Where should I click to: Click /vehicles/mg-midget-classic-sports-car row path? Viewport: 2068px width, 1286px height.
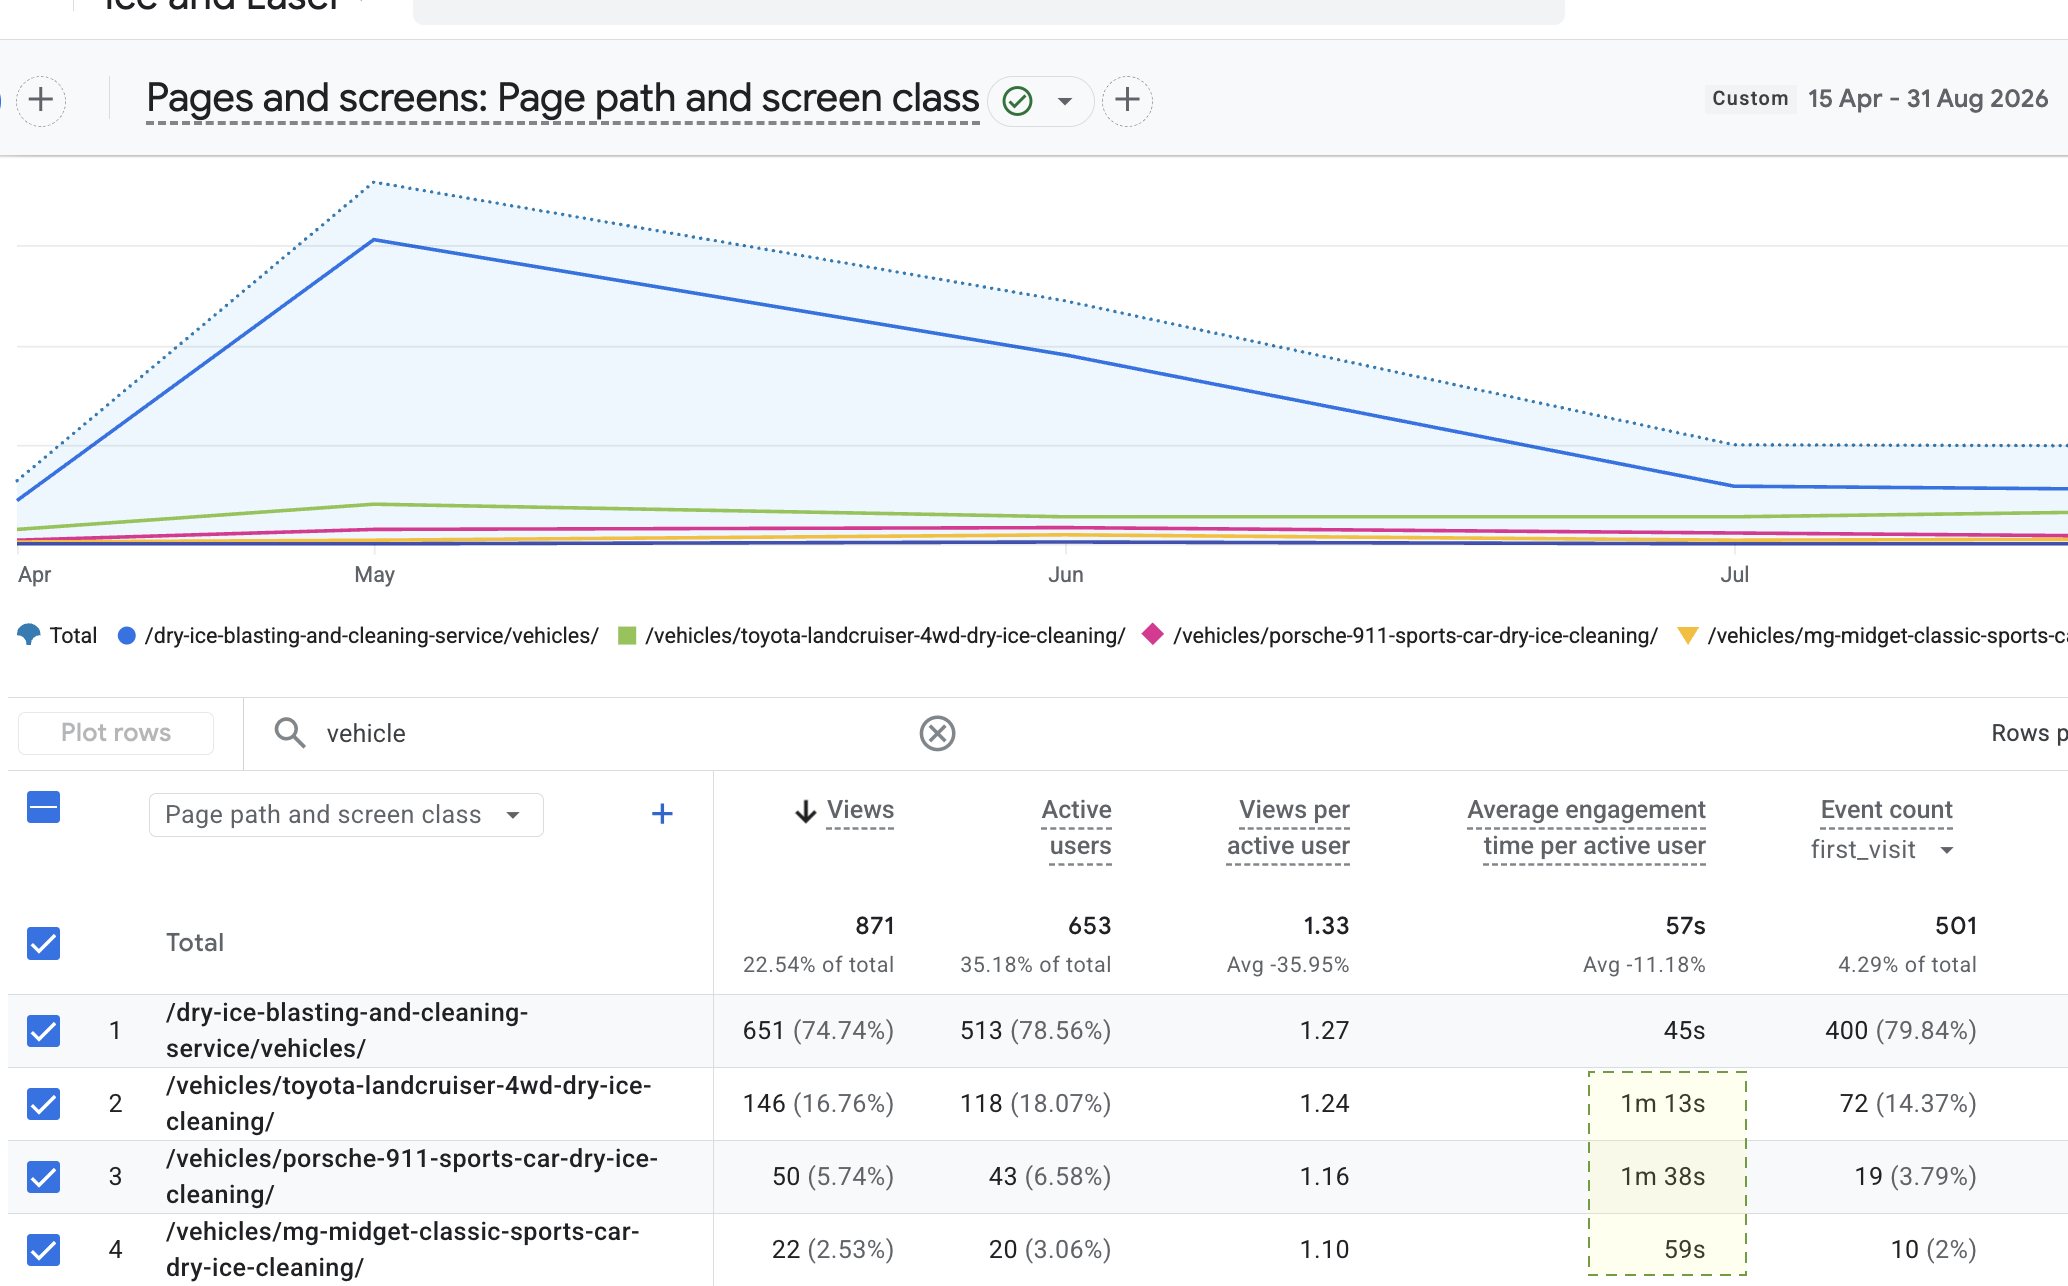pyautogui.click(x=402, y=1249)
